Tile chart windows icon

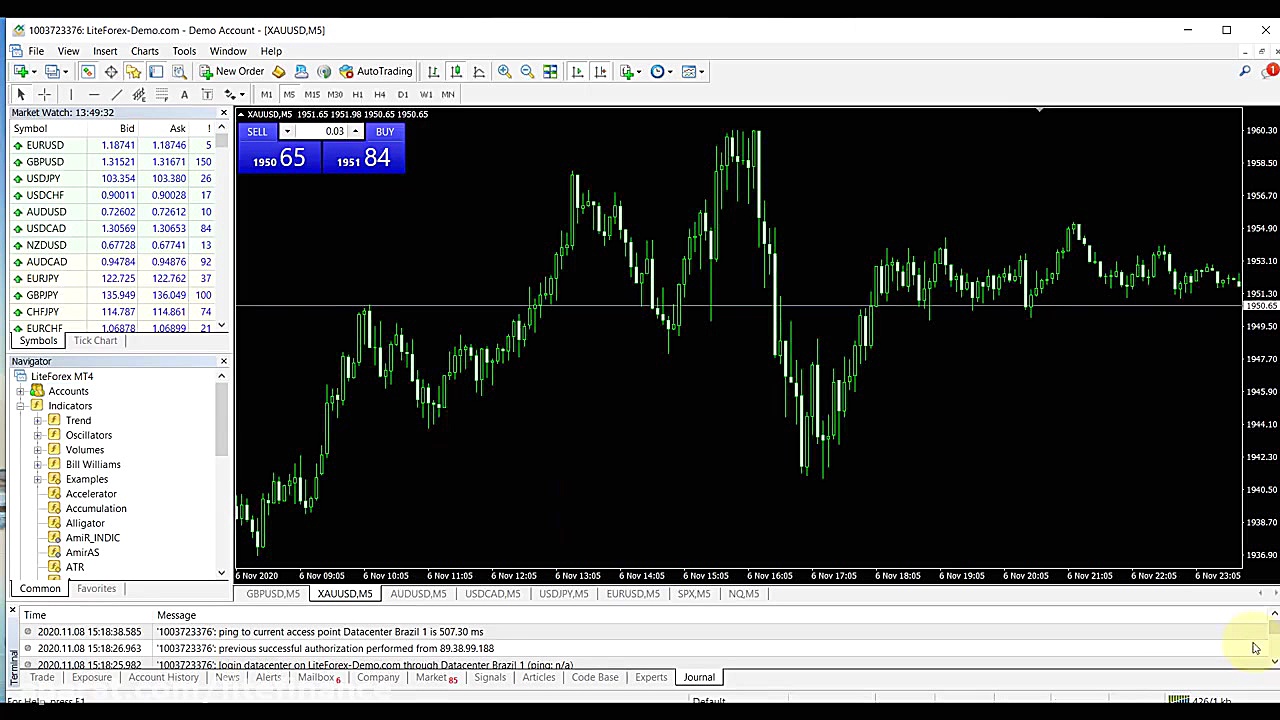(x=550, y=71)
